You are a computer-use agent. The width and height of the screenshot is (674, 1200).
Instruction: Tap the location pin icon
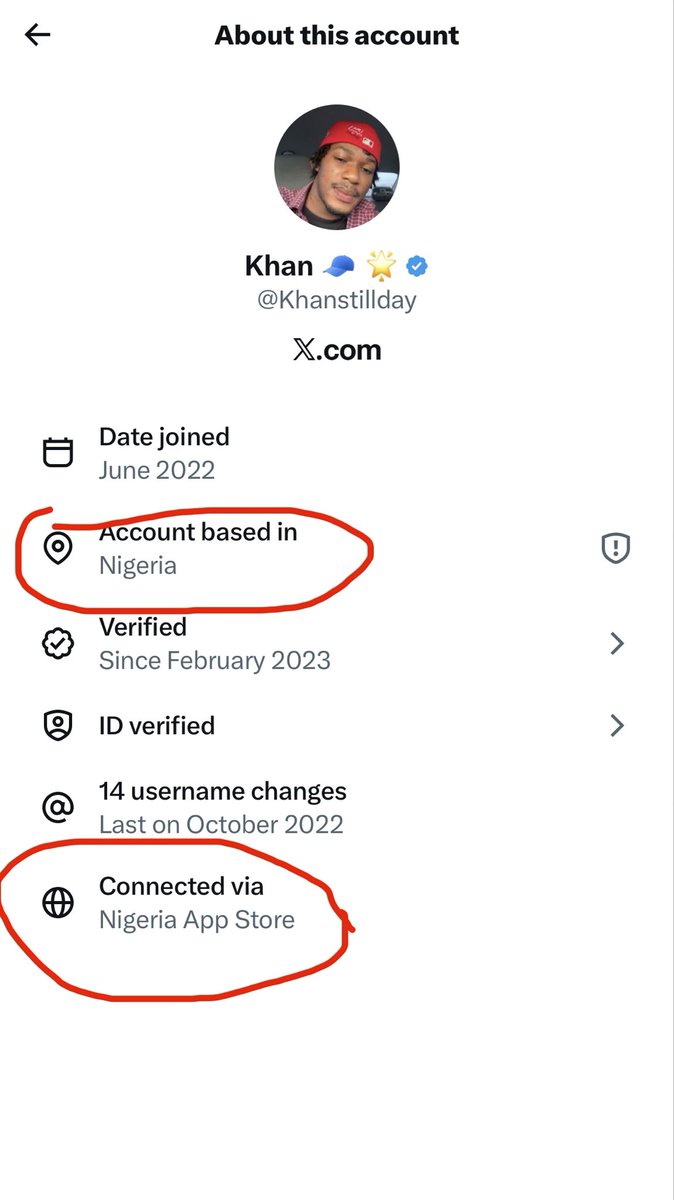tap(58, 548)
